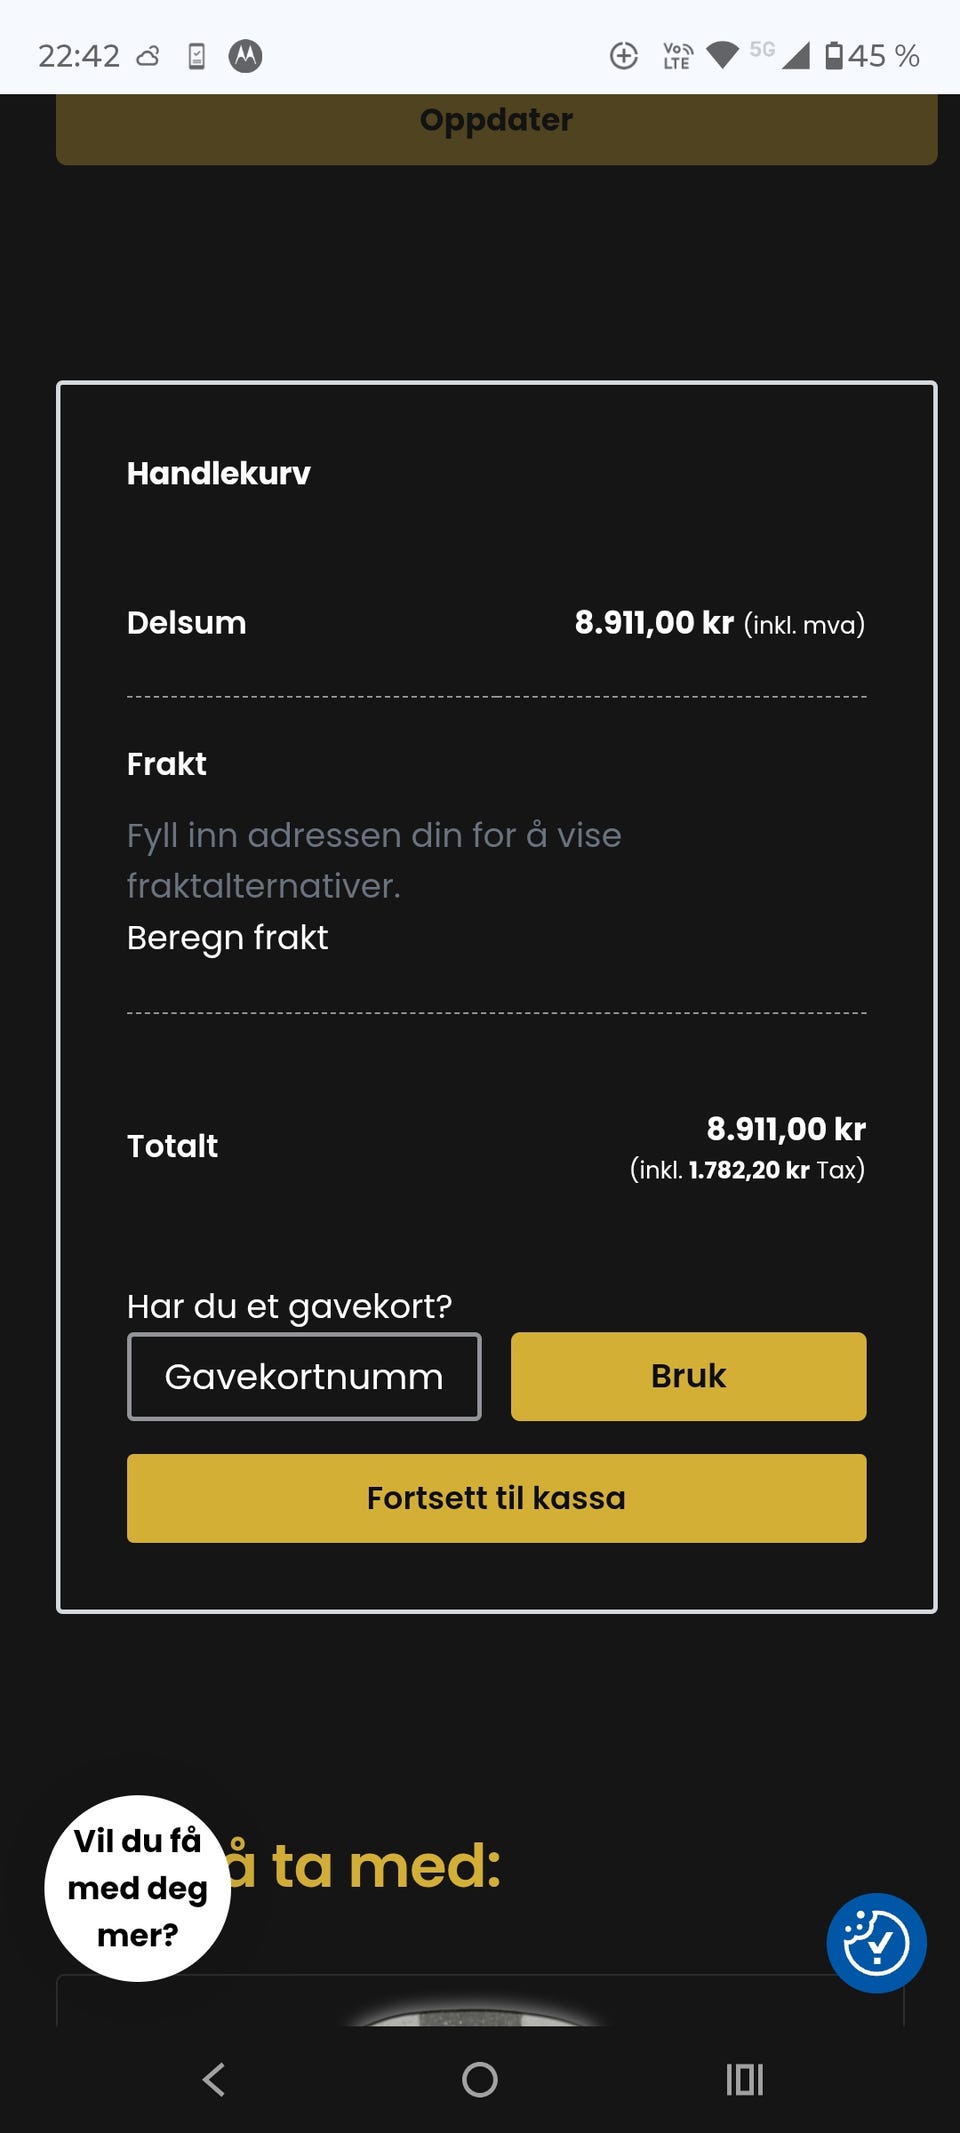Tap the battery icon in status bar
This screenshot has width=960, height=2133.
click(x=834, y=55)
